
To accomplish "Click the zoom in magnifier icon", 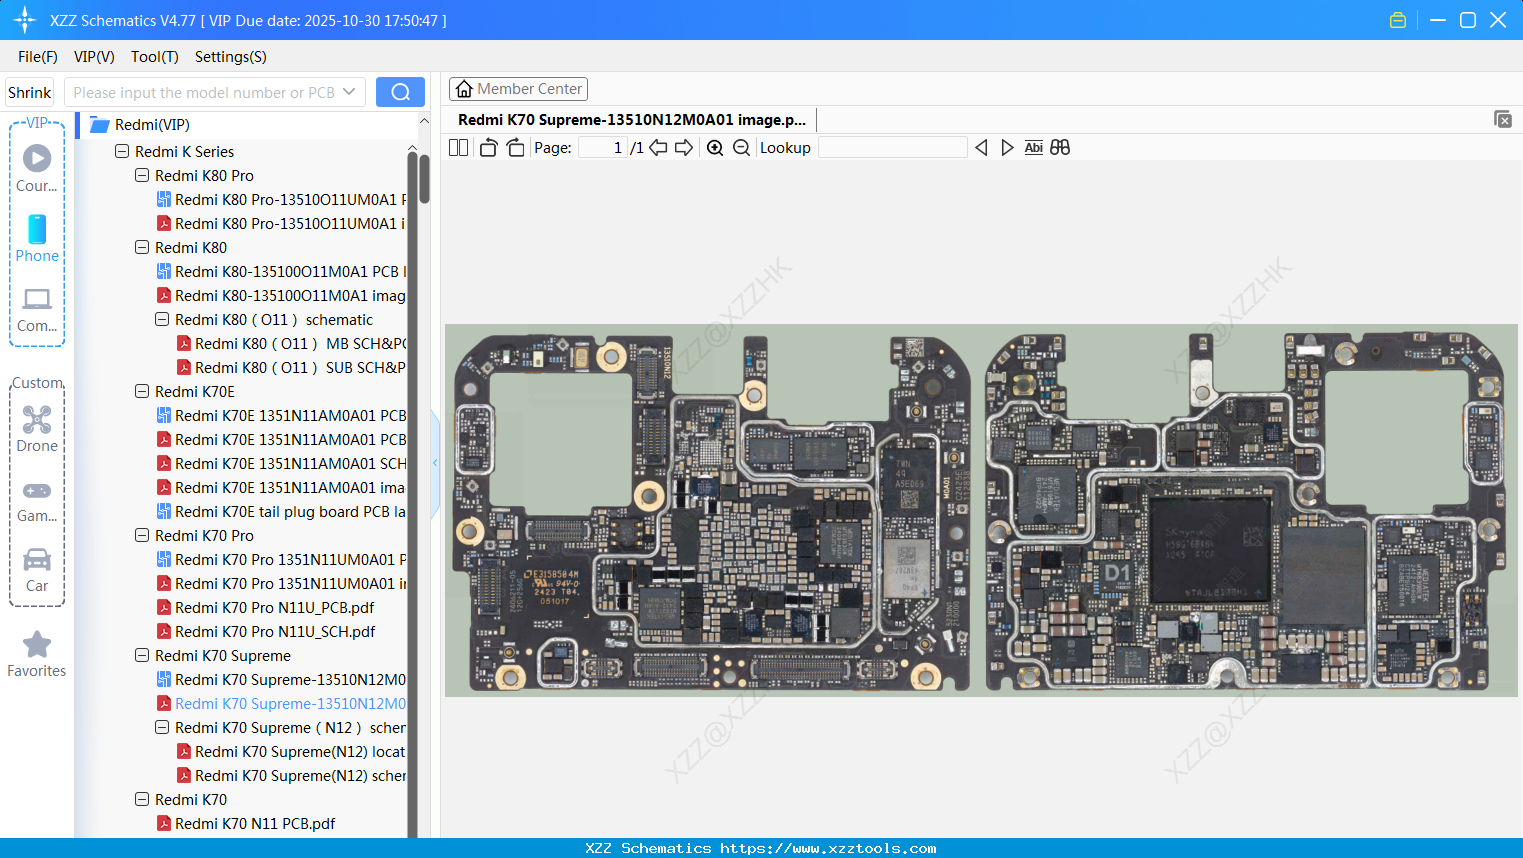I will [715, 148].
